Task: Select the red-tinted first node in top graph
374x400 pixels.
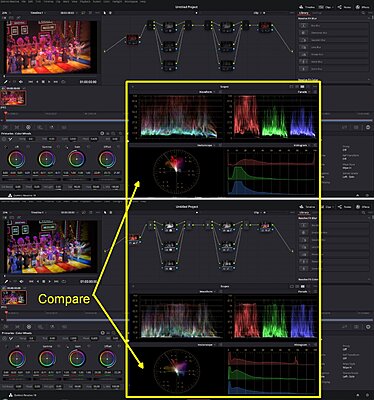Action: (x=133, y=39)
